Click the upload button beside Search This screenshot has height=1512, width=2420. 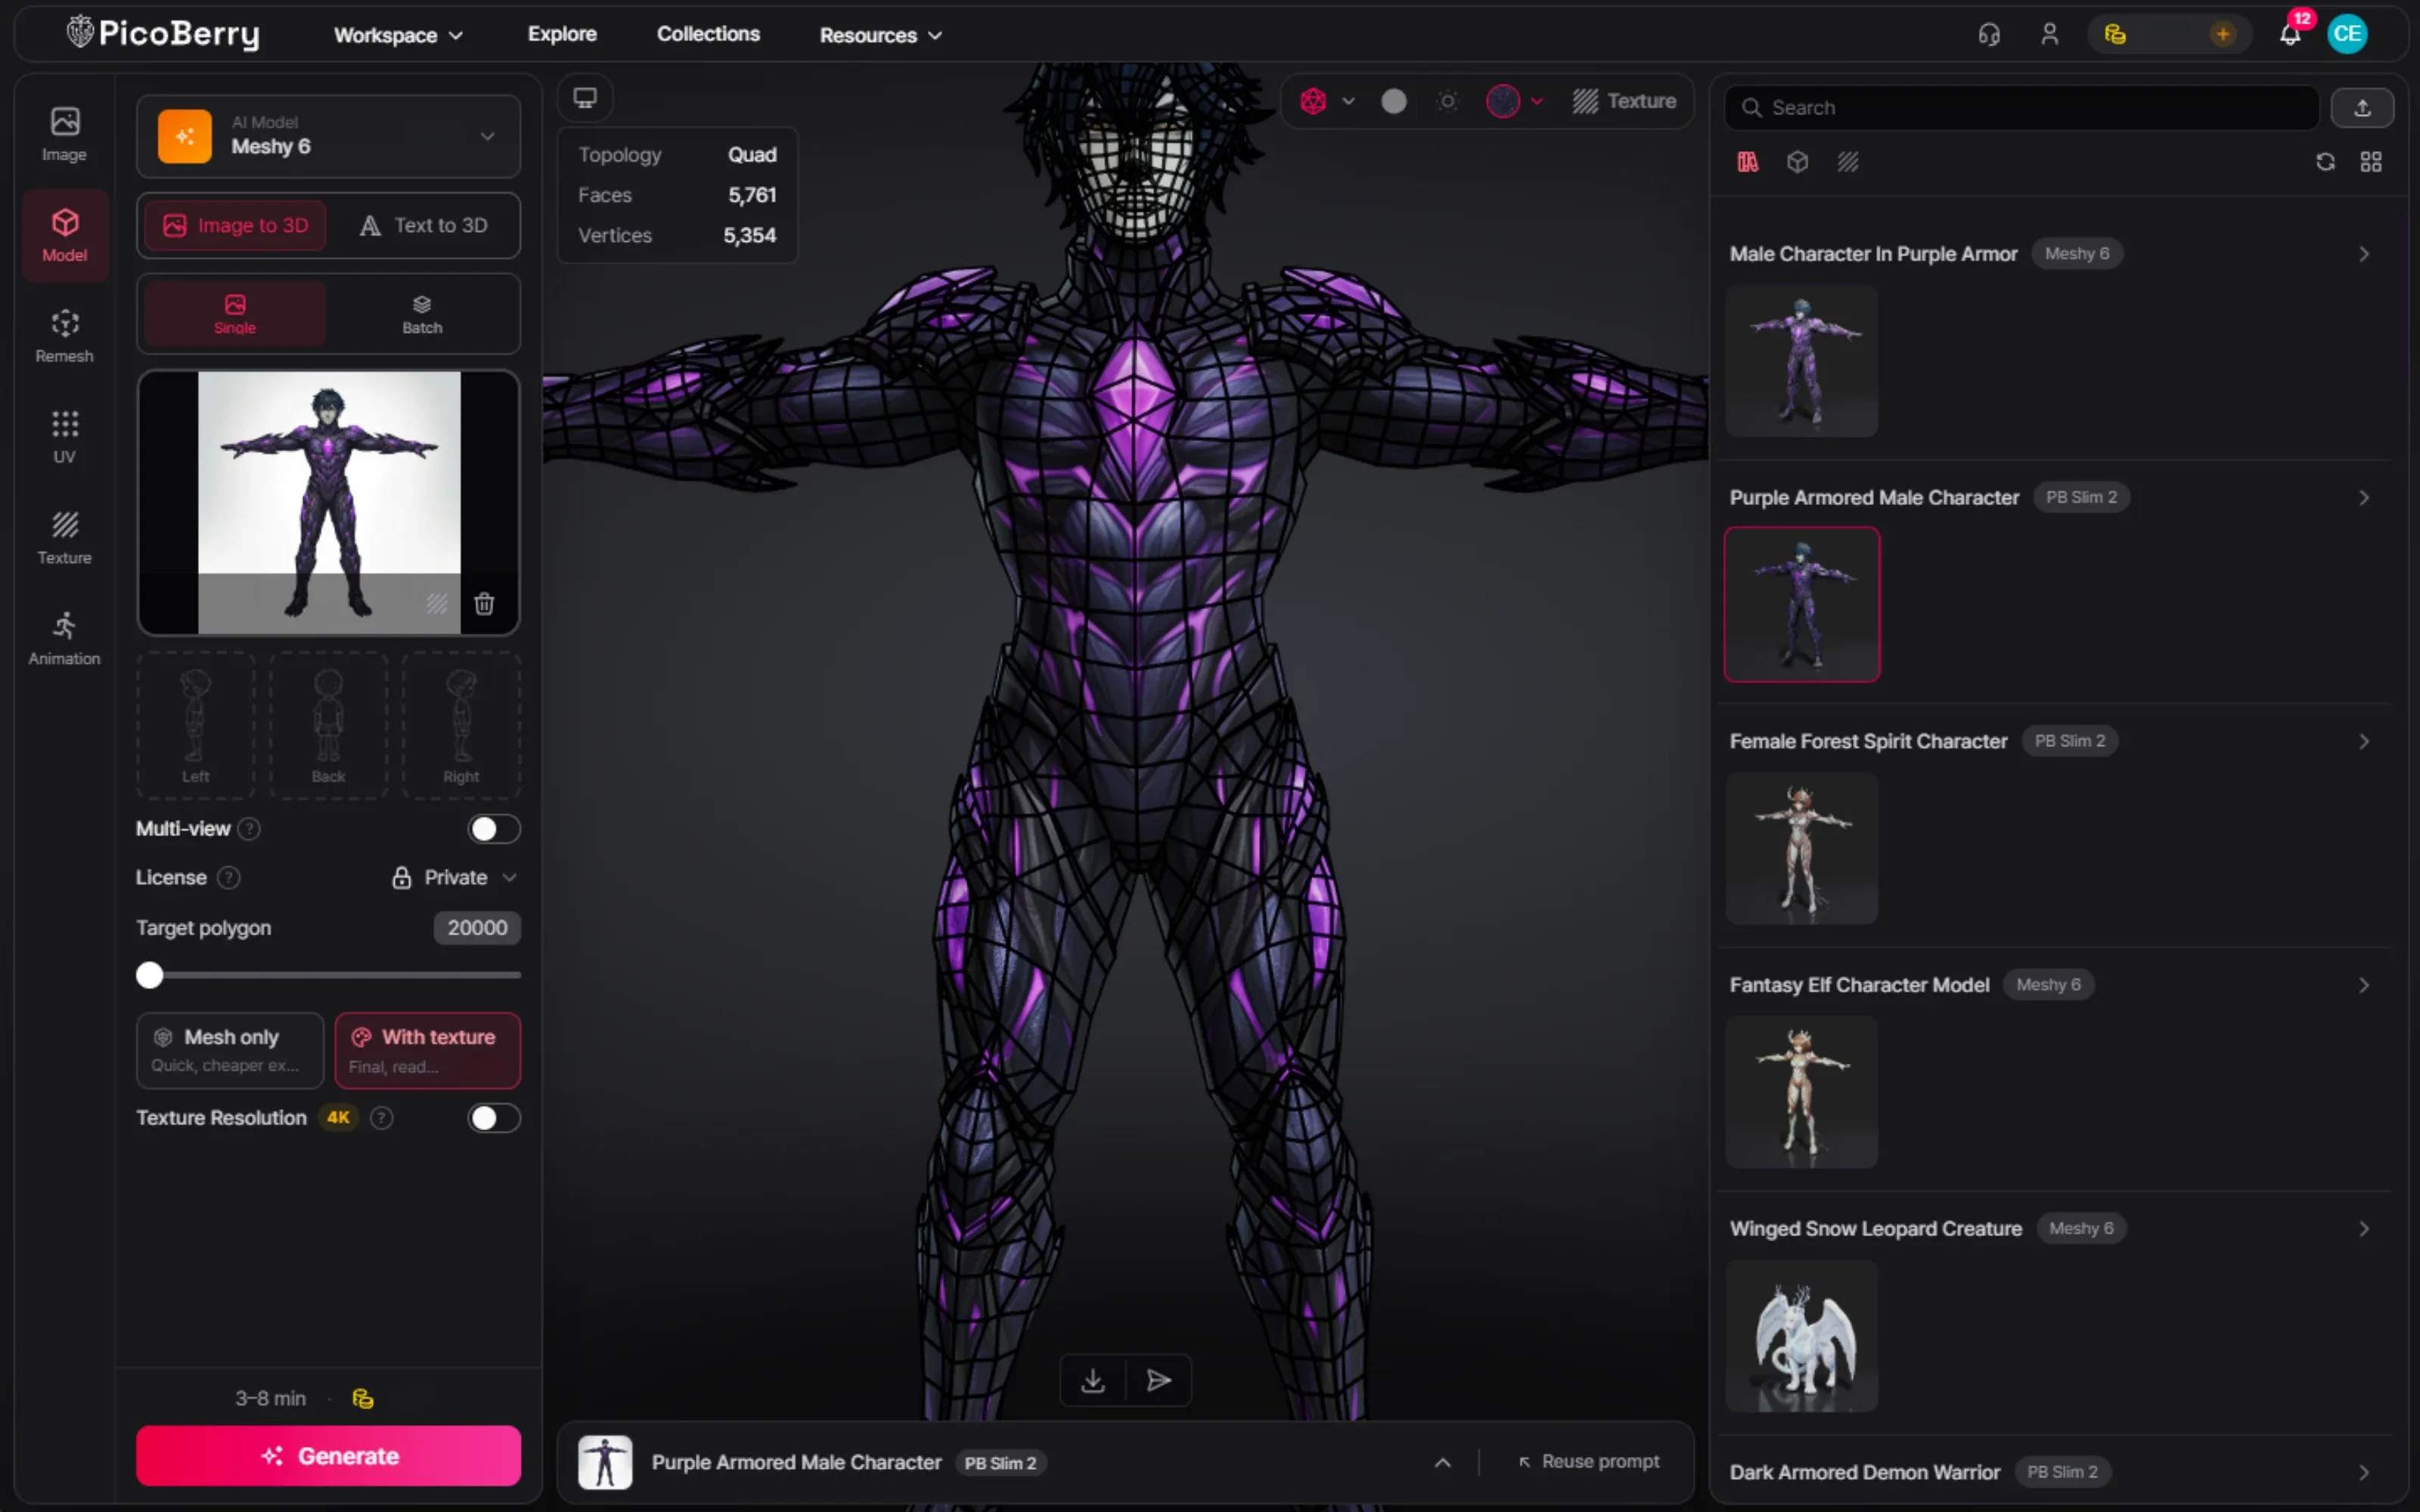2362,108
